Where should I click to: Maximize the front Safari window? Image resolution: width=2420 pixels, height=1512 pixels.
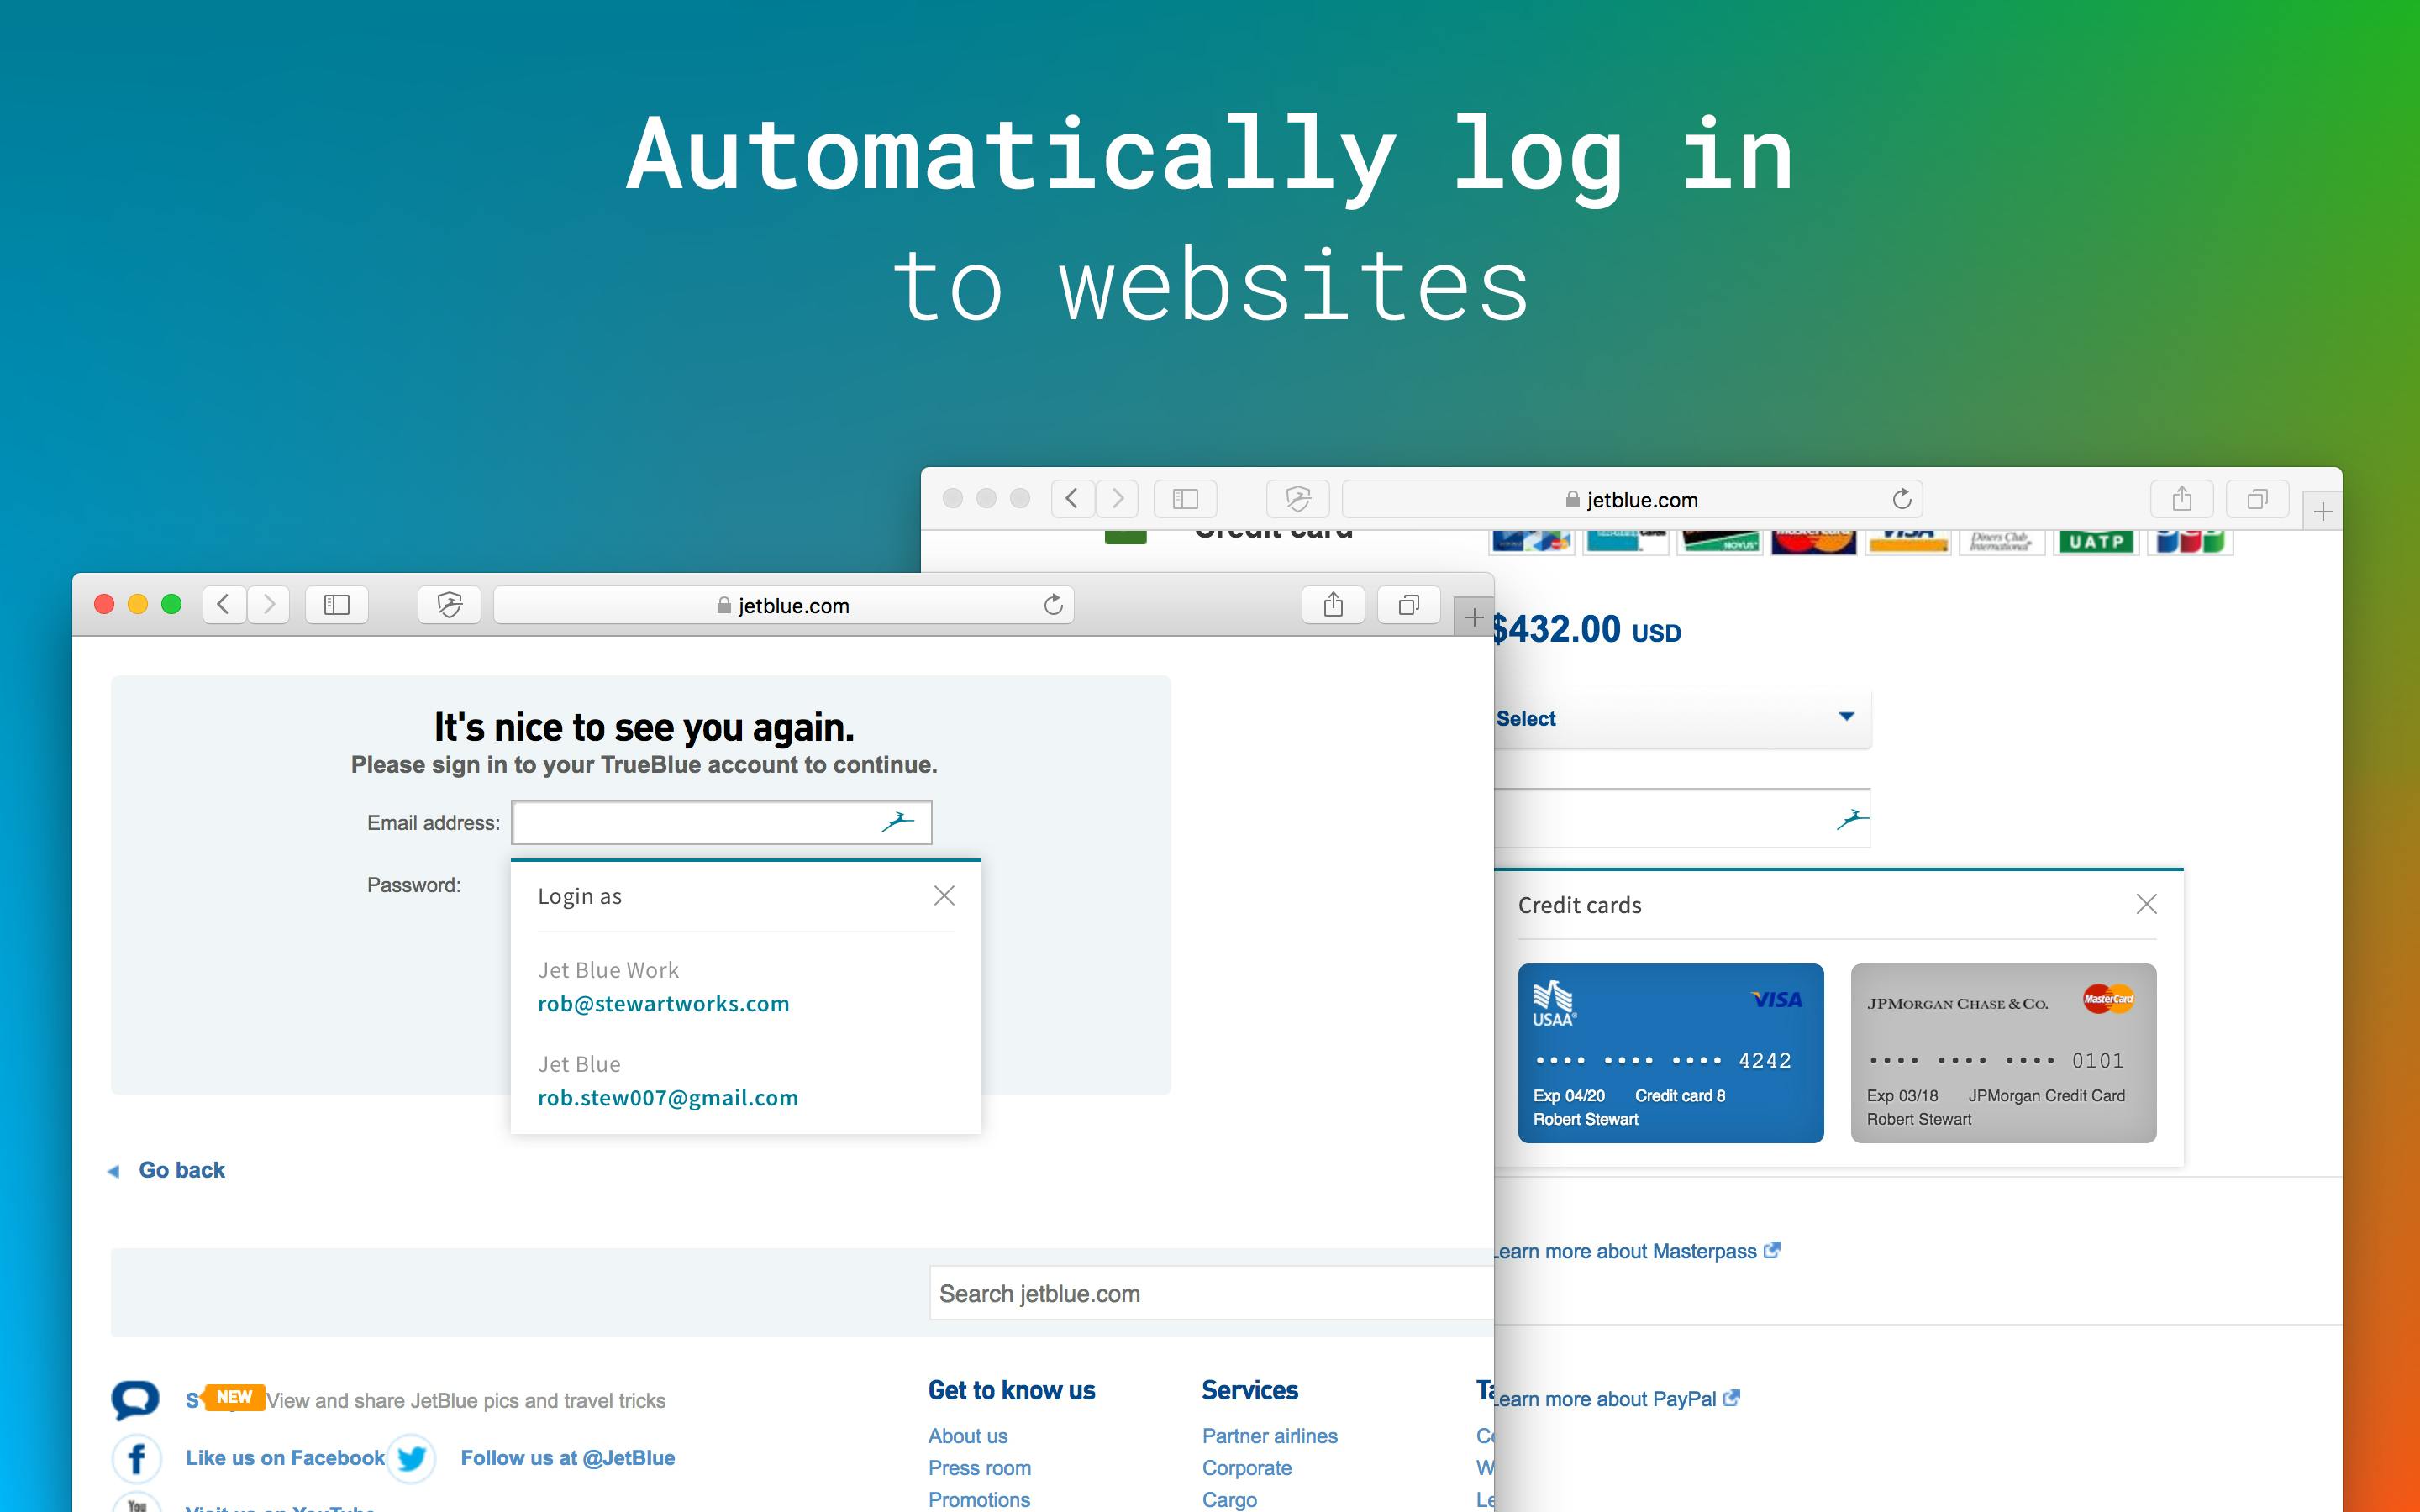171,604
